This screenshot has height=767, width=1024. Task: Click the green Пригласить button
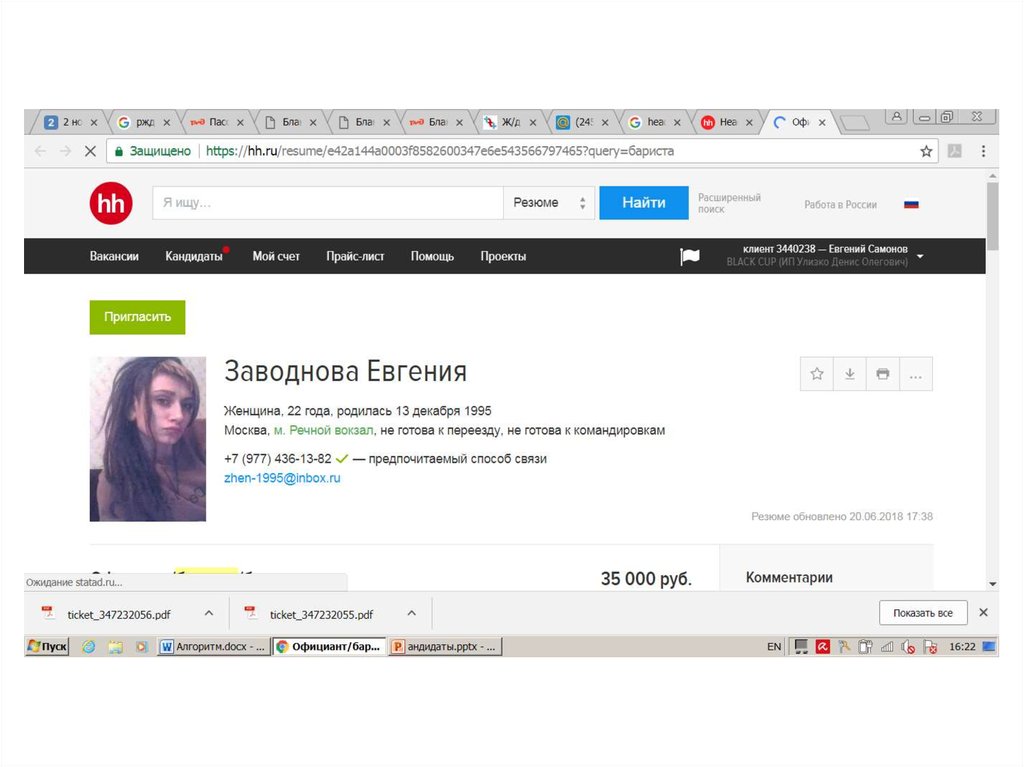pos(138,317)
